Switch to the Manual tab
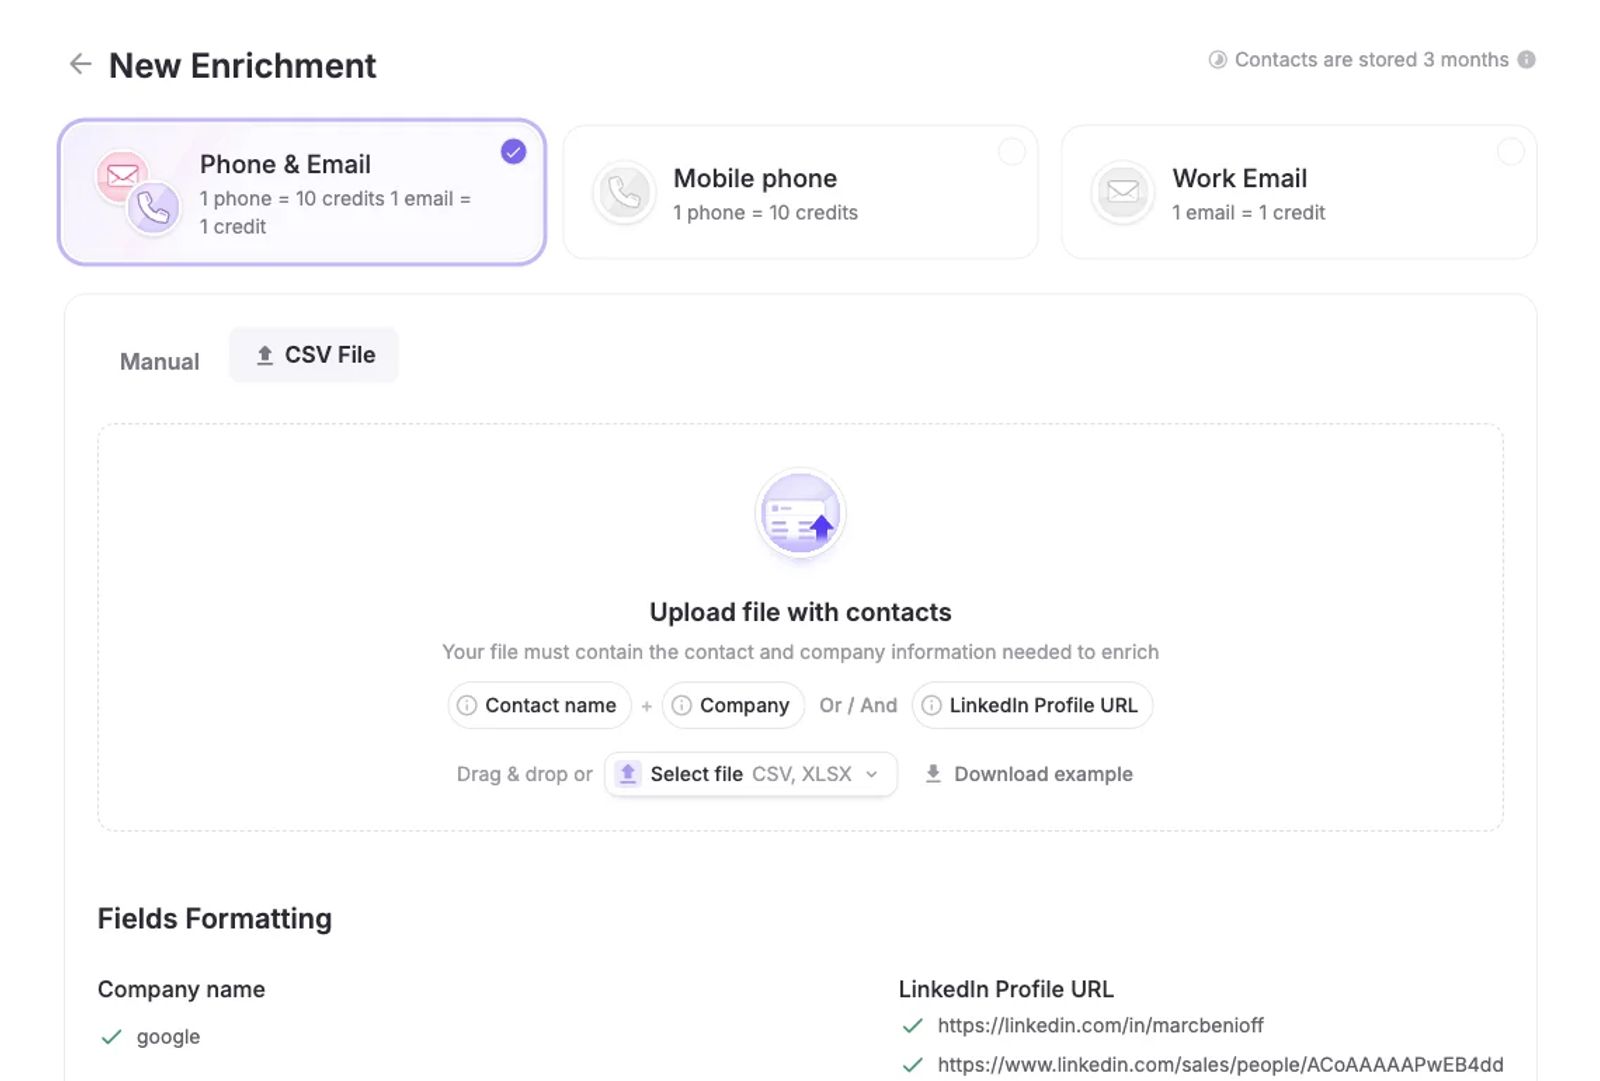 click(159, 362)
